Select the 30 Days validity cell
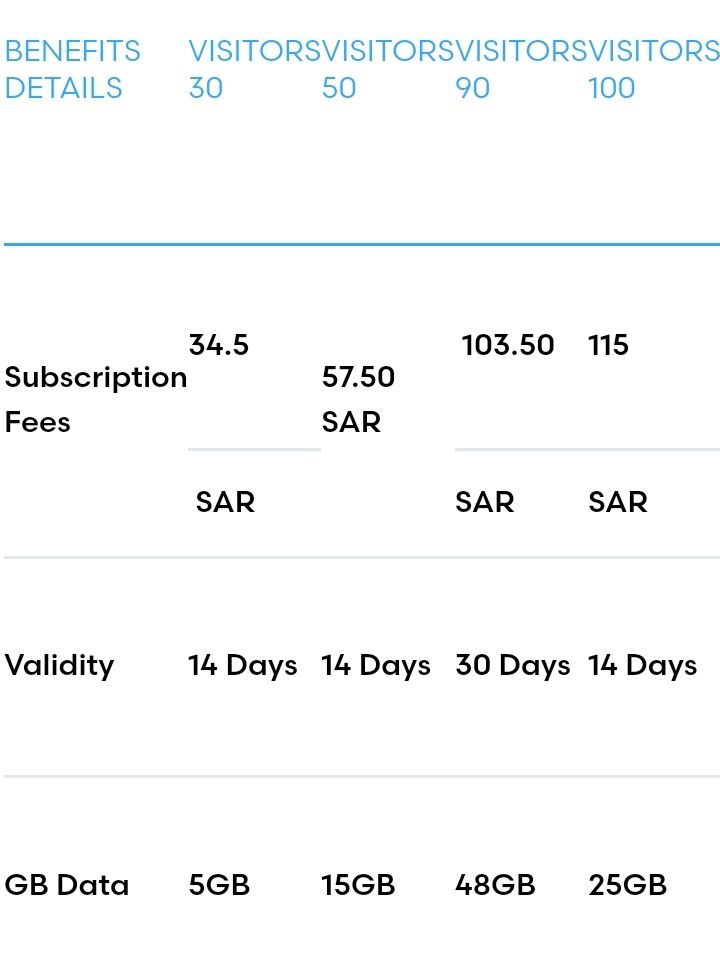 tap(512, 665)
